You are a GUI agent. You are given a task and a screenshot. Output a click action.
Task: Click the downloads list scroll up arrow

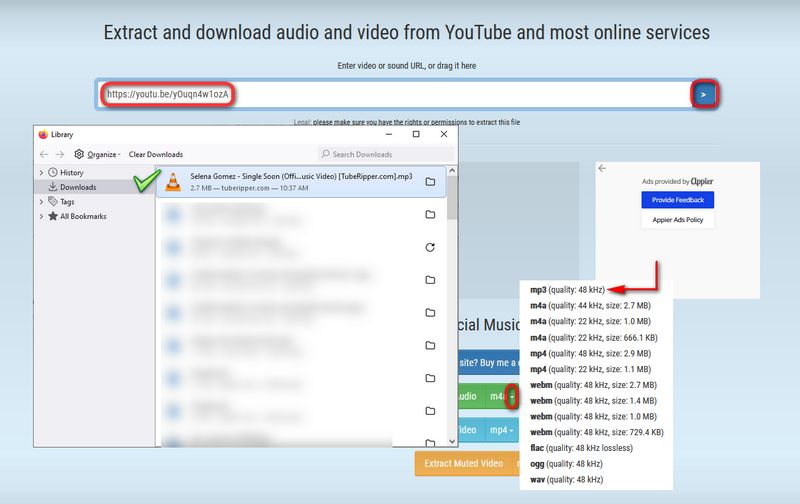tap(452, 171)
